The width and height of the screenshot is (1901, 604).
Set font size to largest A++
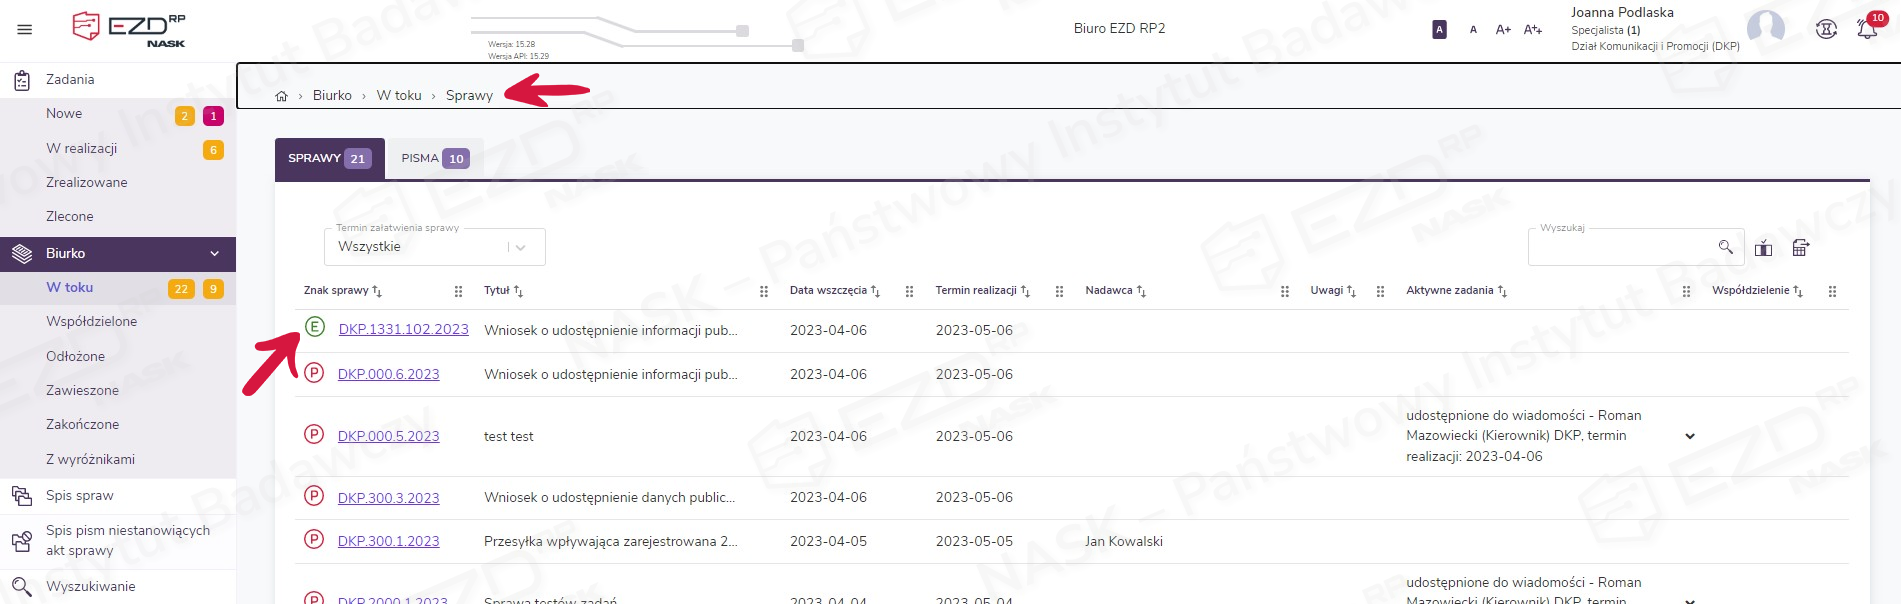pos(1532,30)
